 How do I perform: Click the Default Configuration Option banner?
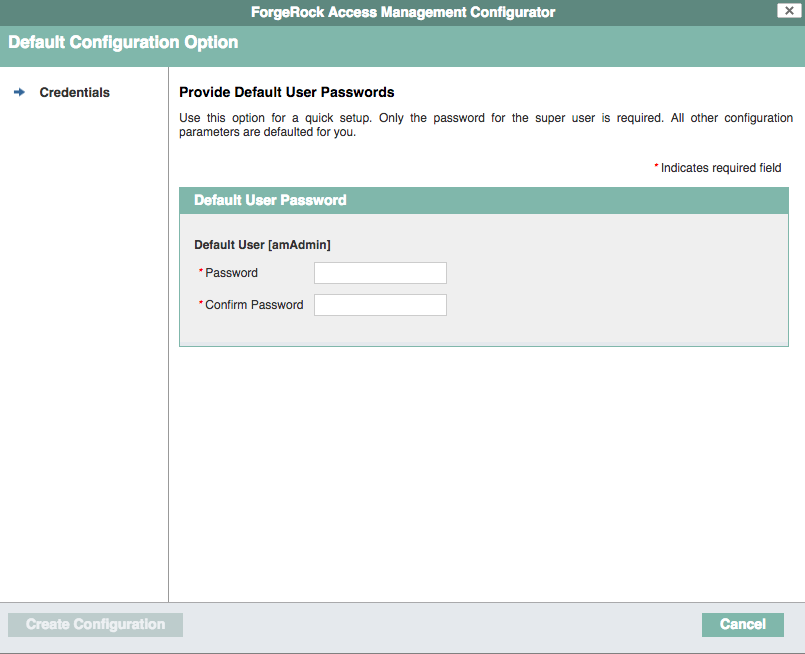[123, 42]
